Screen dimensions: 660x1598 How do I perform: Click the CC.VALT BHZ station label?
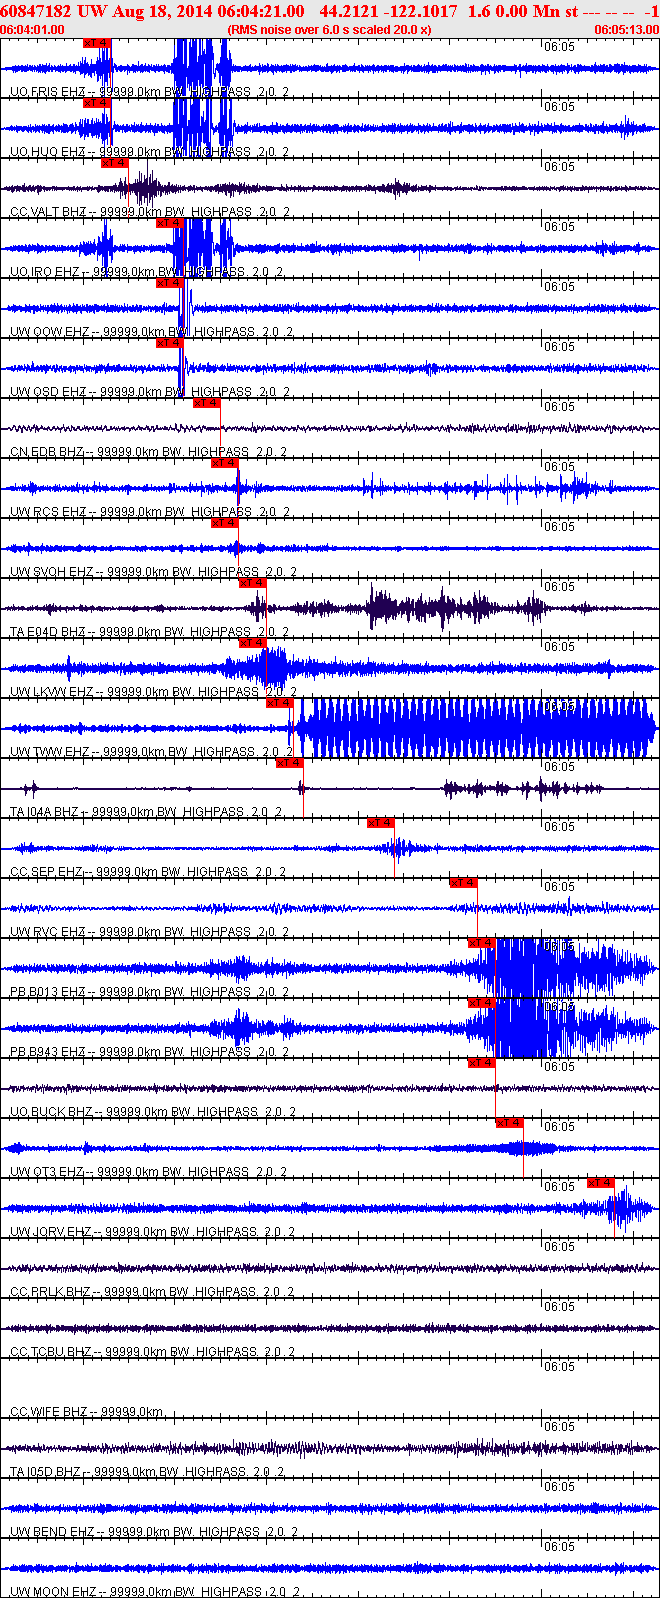coord(49,212)
